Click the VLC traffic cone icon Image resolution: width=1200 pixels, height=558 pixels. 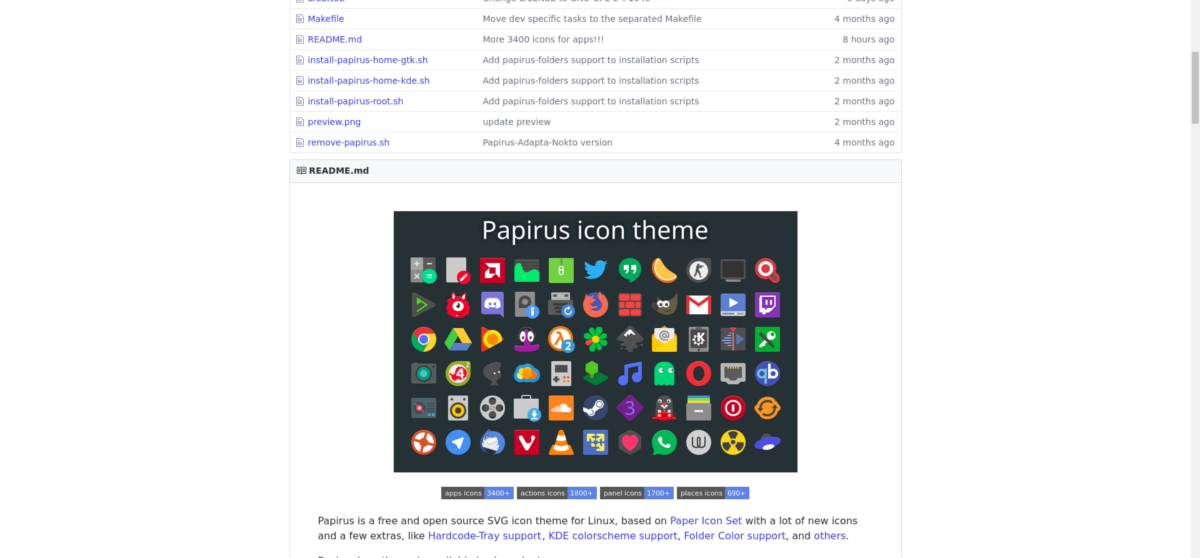tap(561, 442)
